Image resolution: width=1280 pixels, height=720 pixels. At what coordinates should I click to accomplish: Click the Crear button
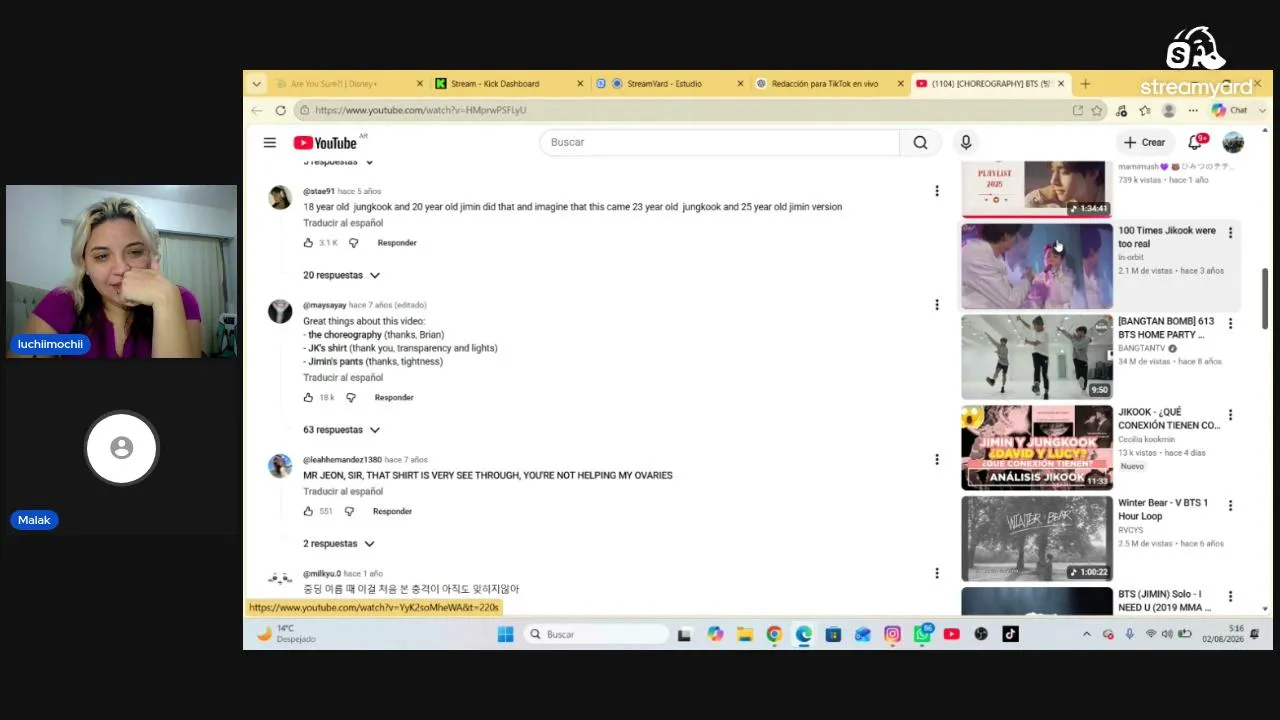pos(1144,142)
